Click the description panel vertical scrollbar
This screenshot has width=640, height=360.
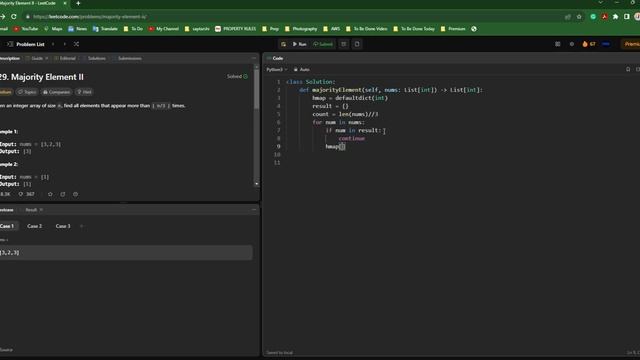click(256, 90)
